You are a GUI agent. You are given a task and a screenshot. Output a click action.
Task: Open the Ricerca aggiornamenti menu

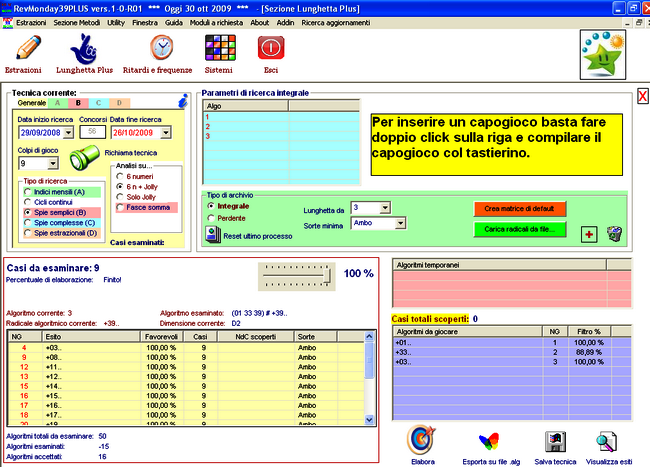click(335, 23)
